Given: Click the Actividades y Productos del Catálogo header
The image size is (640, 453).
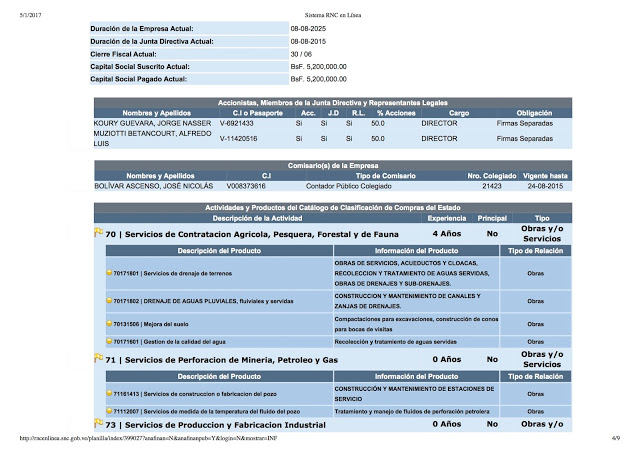Looking at the screenshot, I should [333, 208].
